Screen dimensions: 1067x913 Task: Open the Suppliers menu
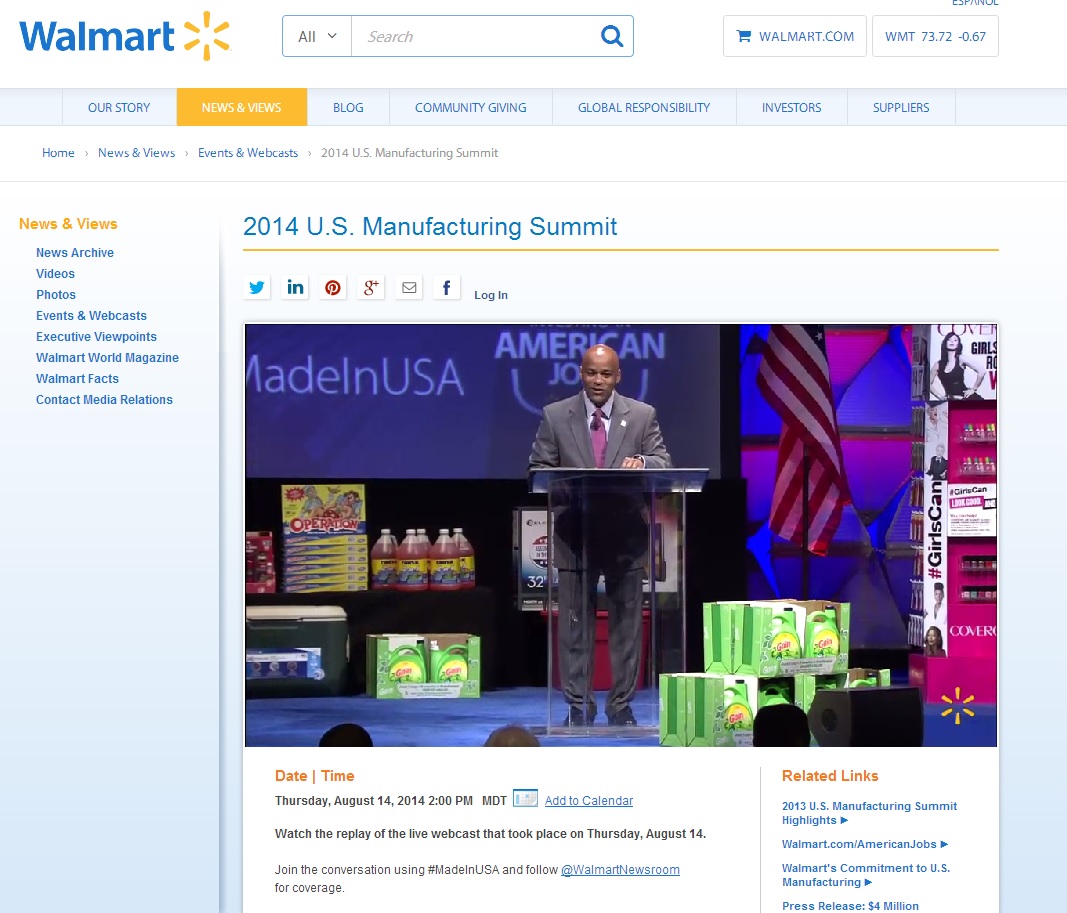click(x=901, y=107)
